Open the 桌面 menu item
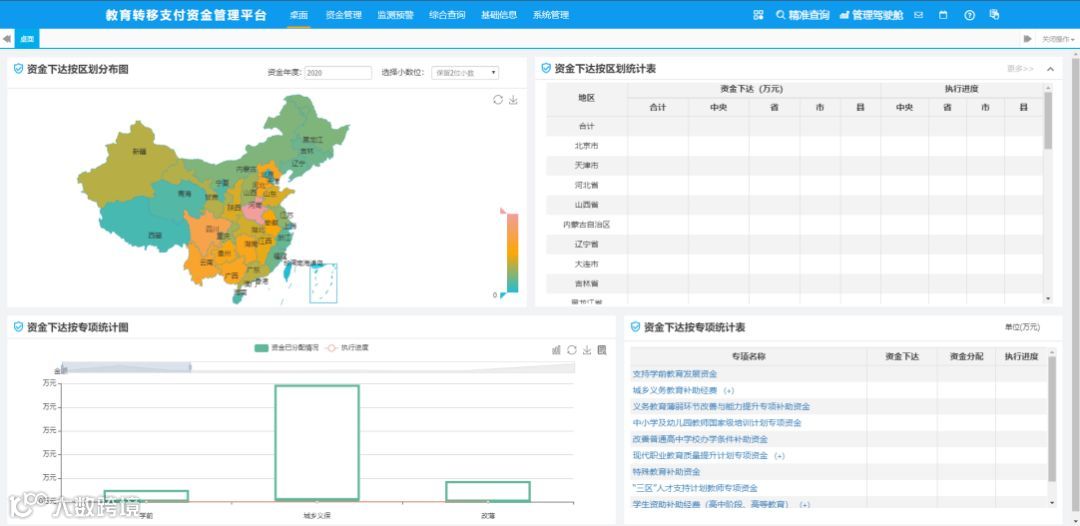The height and width of the screenshot is (526, 1080). coord(299,14)
